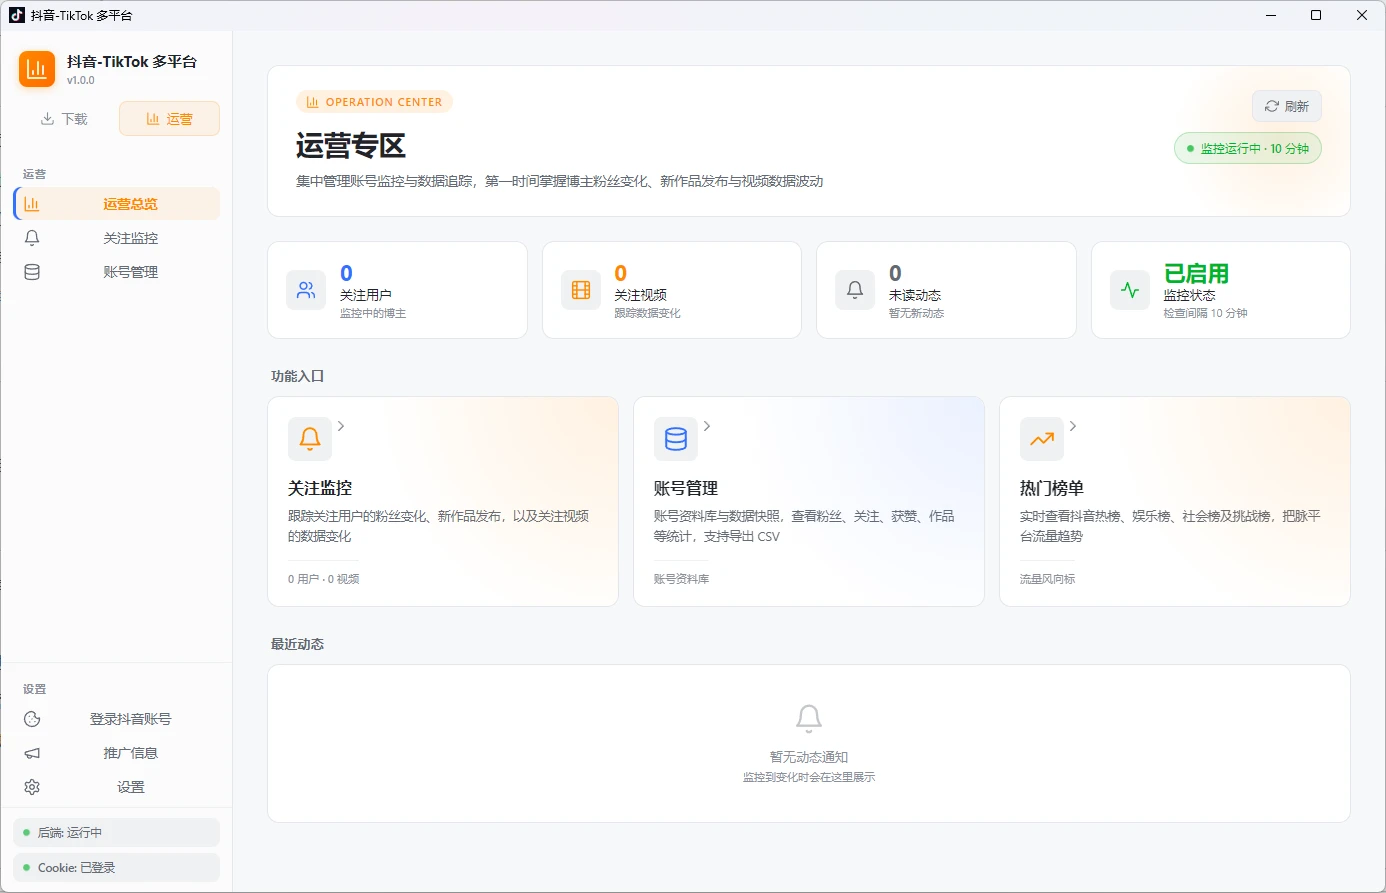Click the megaphone icon beside 推广信息
This screenshot has height=893, width=1386.
(32, 753)
